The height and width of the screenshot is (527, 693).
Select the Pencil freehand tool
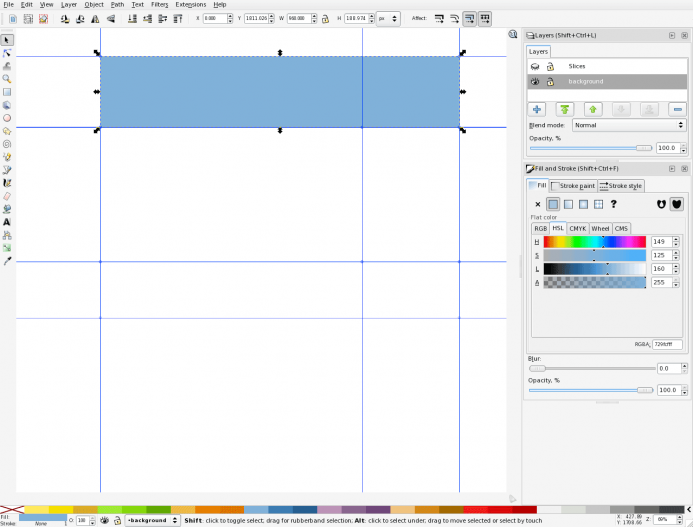pos(7,157)
